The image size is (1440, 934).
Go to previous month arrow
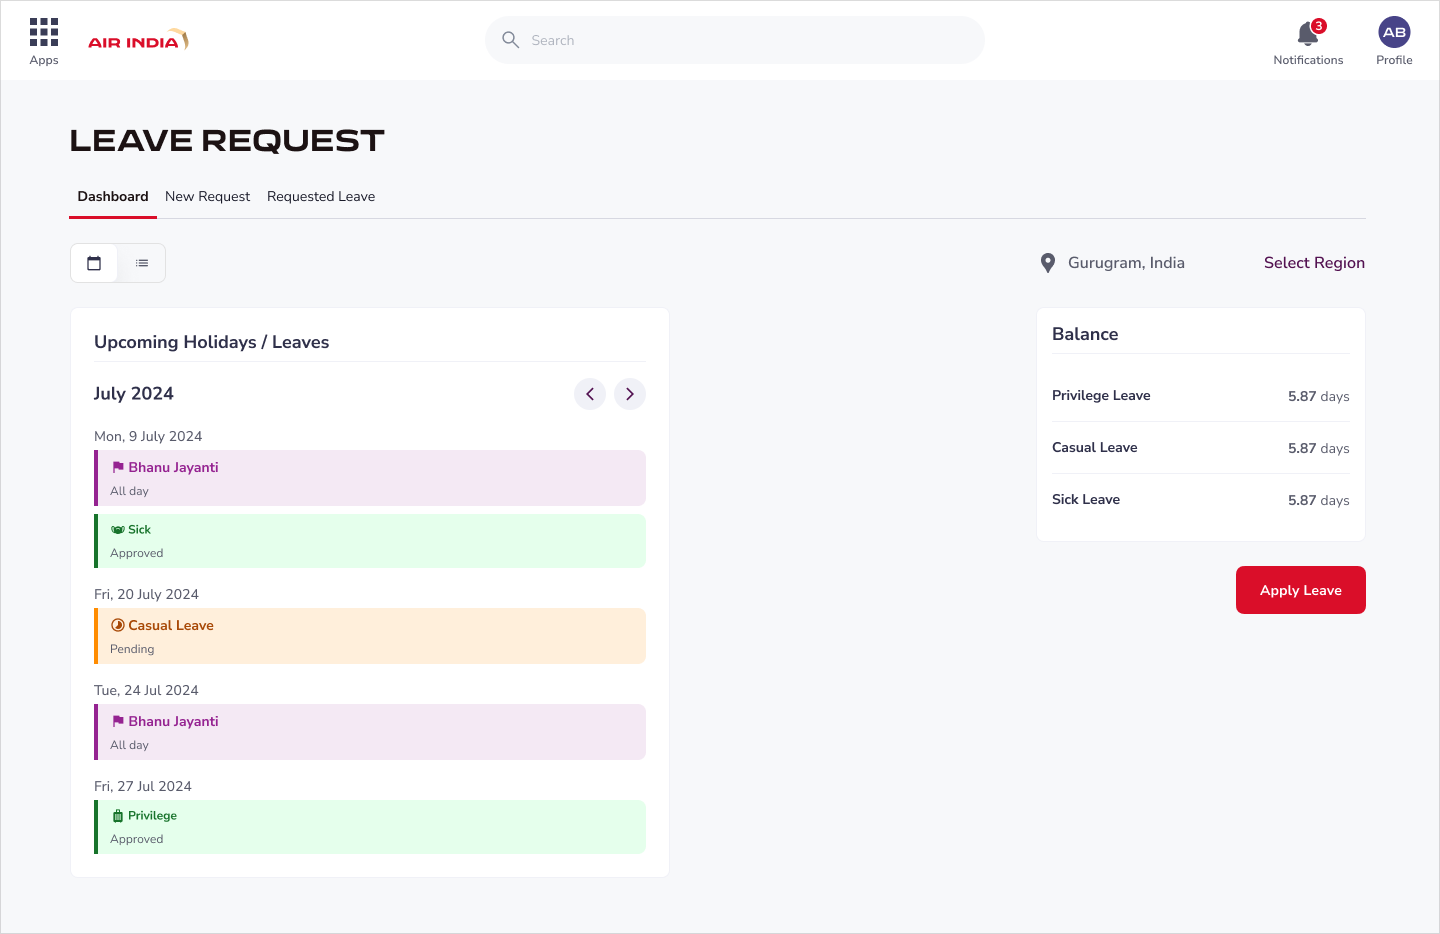[x=590, y=394]
